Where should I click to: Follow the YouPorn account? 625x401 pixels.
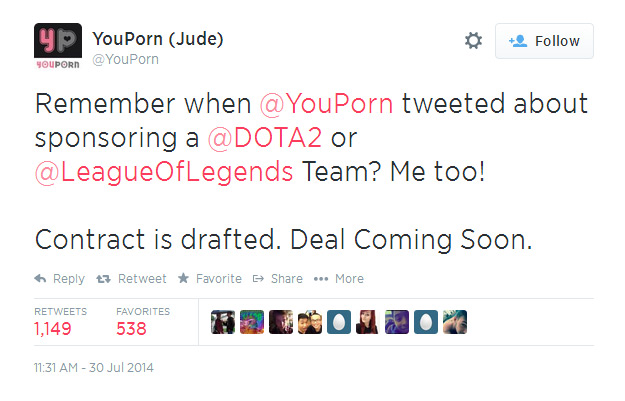point(544,41)
